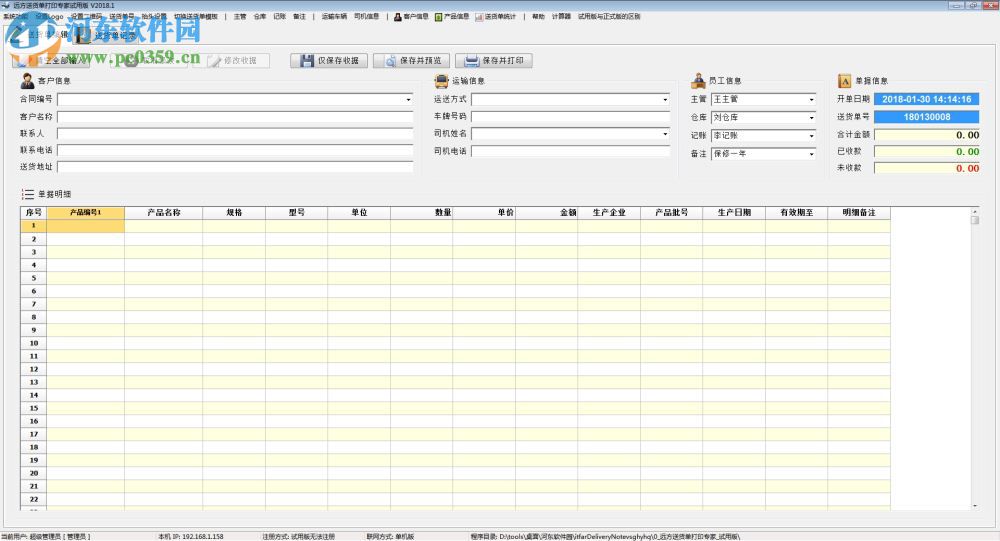Click the 送货单号 field showing 180130008
The height and width of the screenshot is (541, 1000).
pos(927,117)
